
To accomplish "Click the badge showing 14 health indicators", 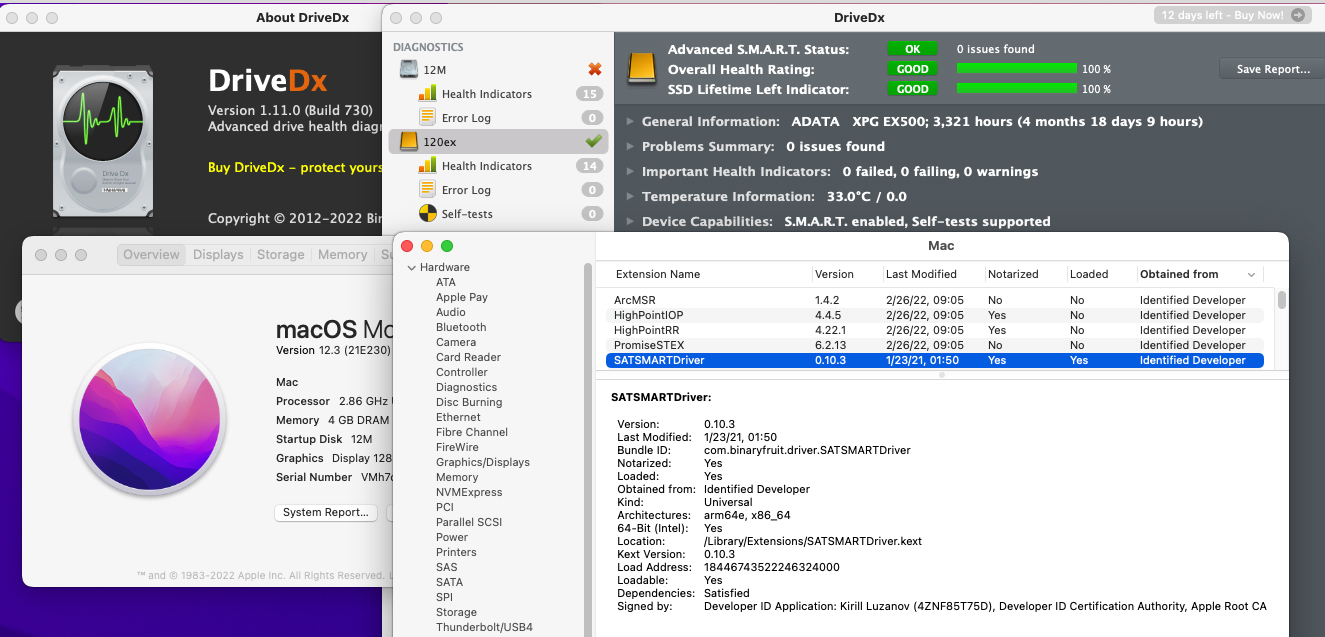I will (x=589, y=166).
